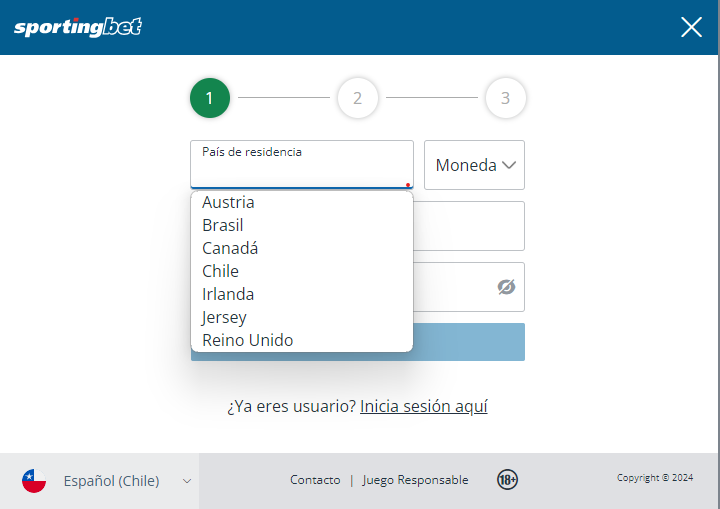The width and height of the screenshot is (720, 509).
Task: Toggle password visibility eye icon
Action: pos(506,287)
